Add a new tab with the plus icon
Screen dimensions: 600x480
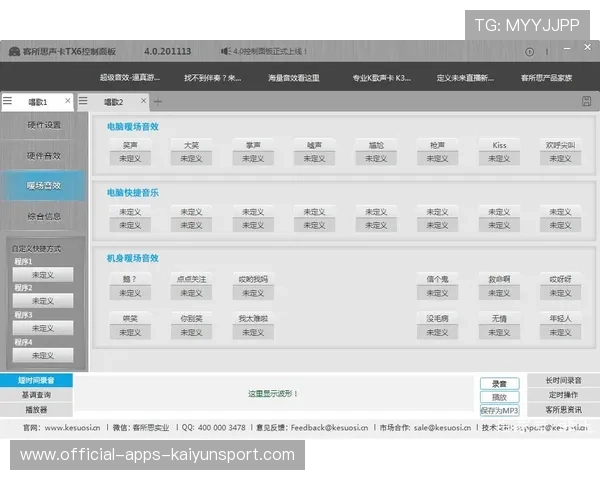[157, 101]
